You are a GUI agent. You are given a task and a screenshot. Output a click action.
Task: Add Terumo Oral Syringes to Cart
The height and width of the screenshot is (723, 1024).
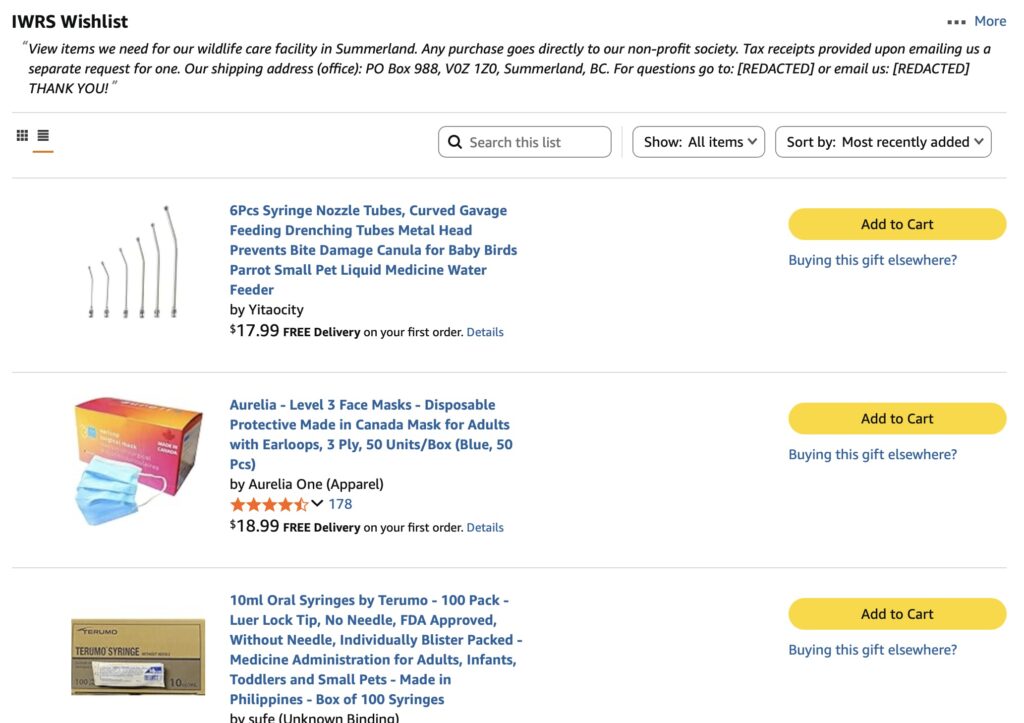pyautogui.click(x=897, y=614)
